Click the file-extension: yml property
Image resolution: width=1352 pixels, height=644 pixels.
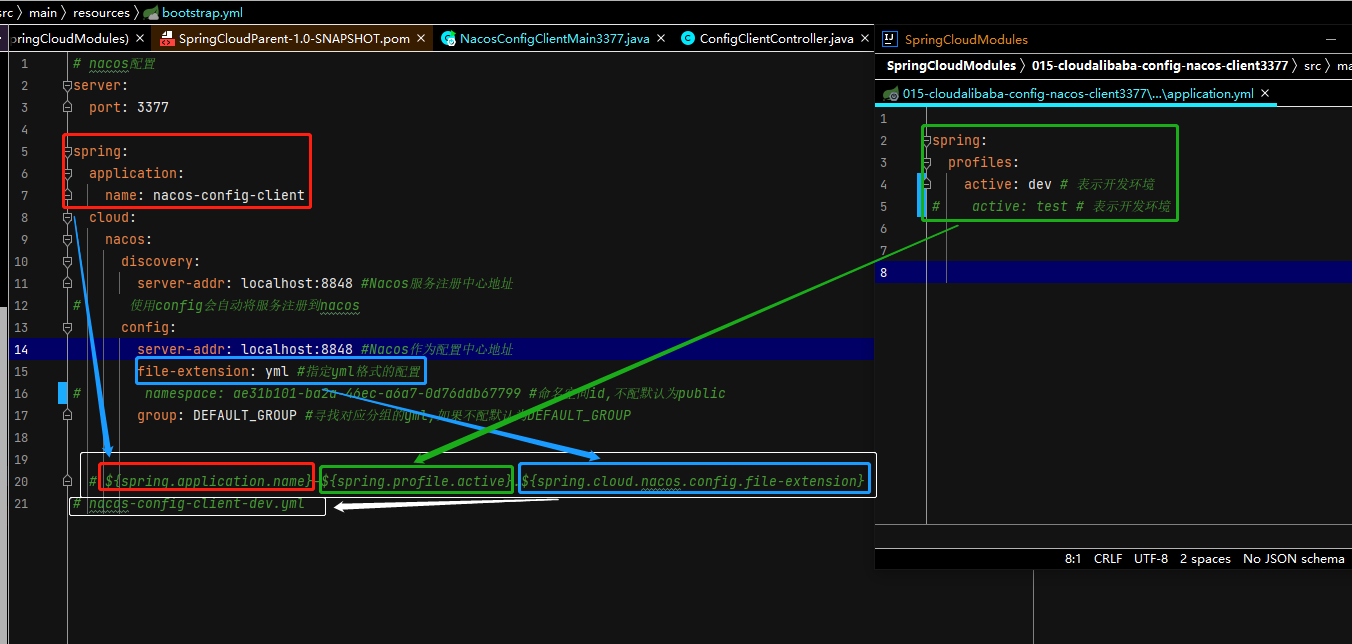tap(213, 371)
